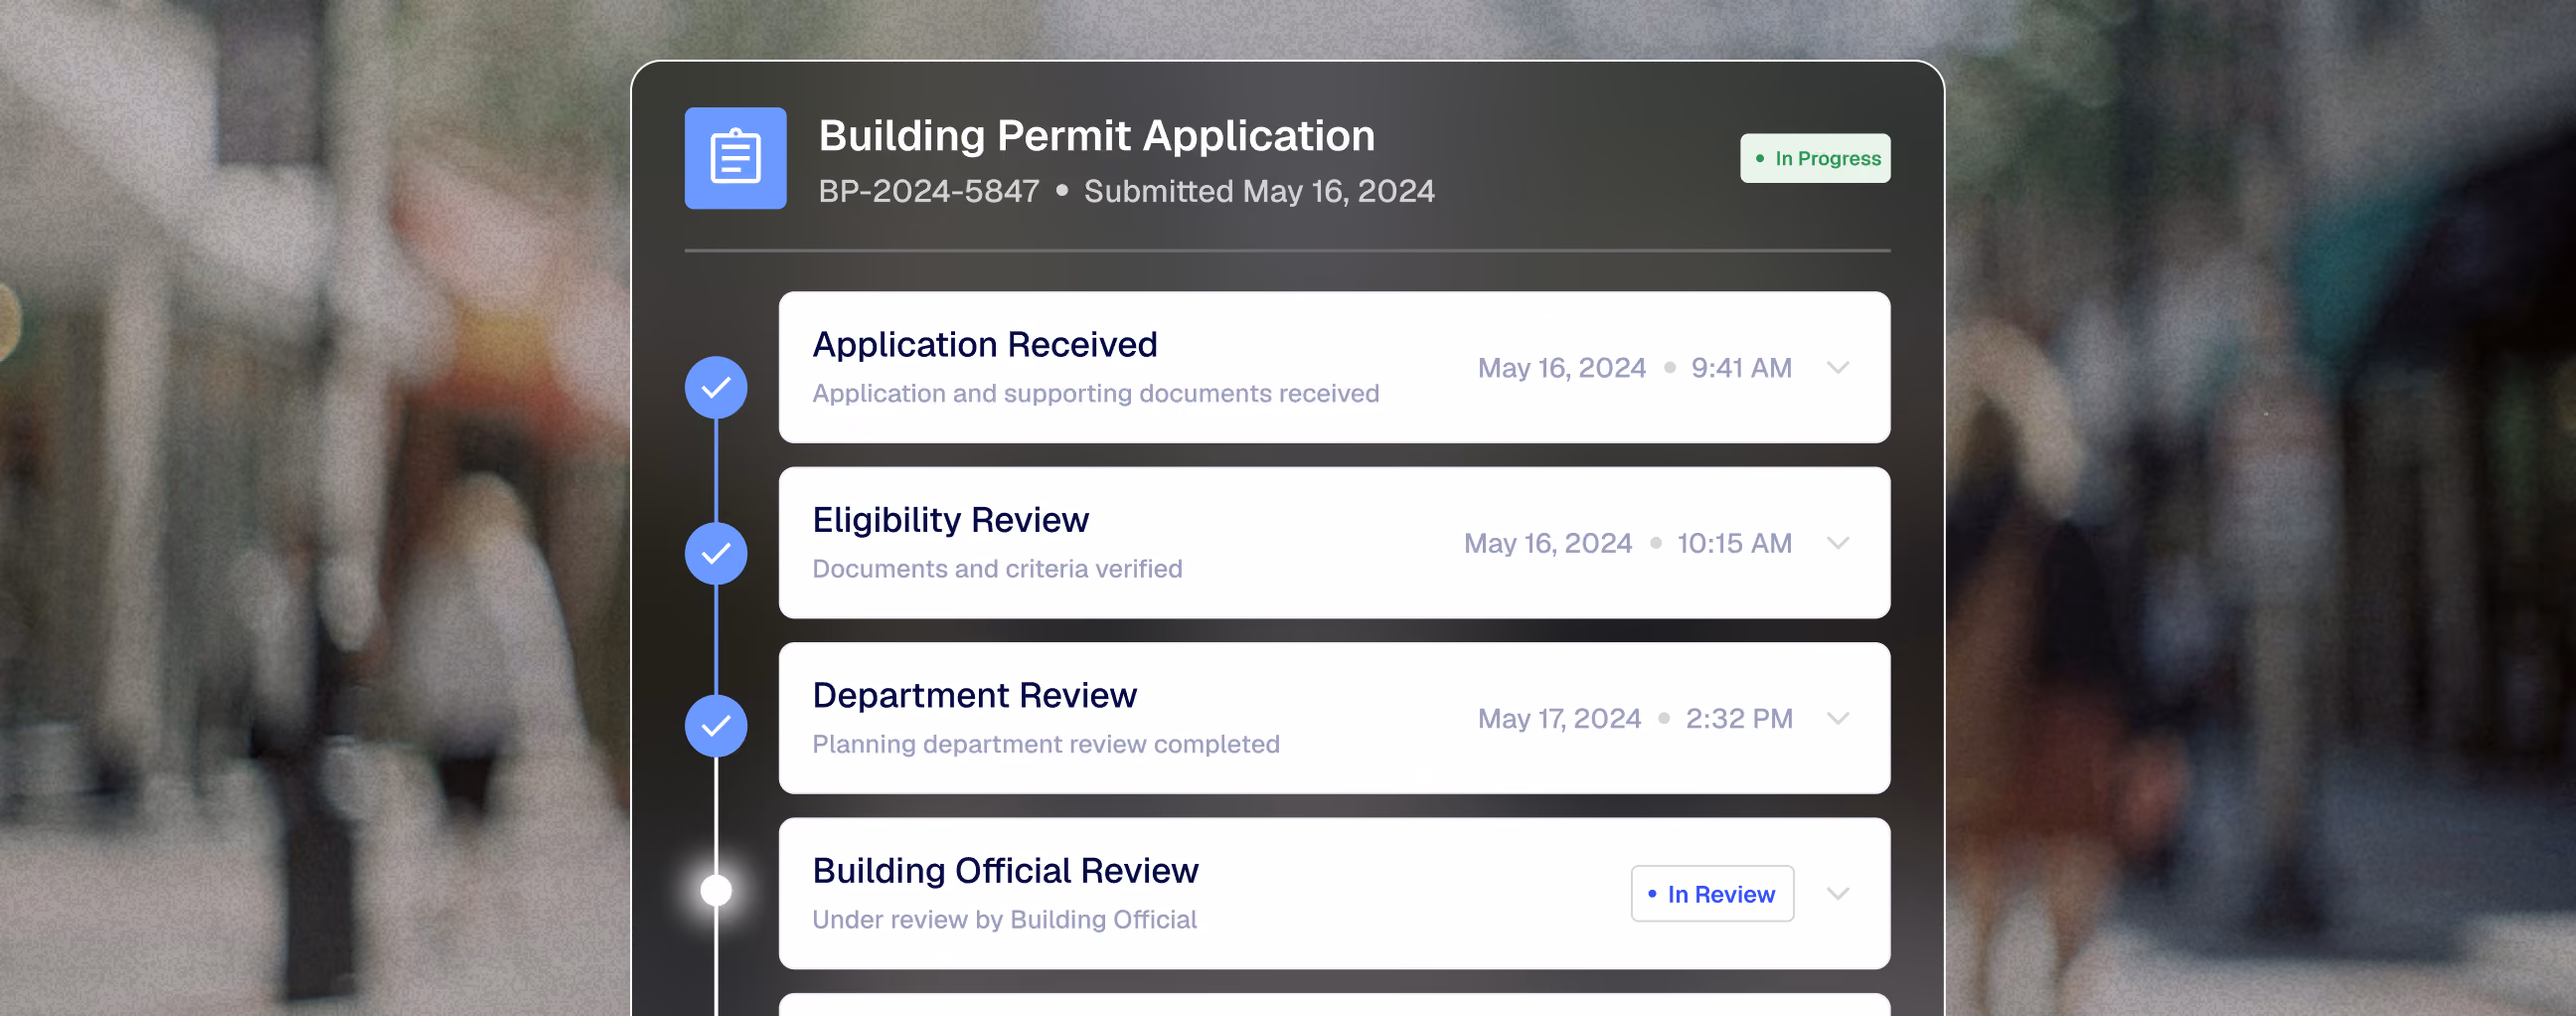Select the Building Official Review timeline dot
Image resolution: width=2576 pixels, height=1016 pixels.
(x=716, y=890)
